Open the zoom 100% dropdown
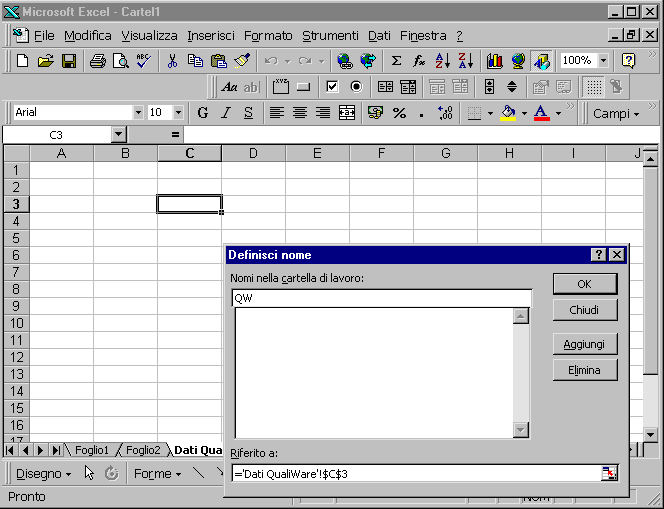 [x=603, y=61]
